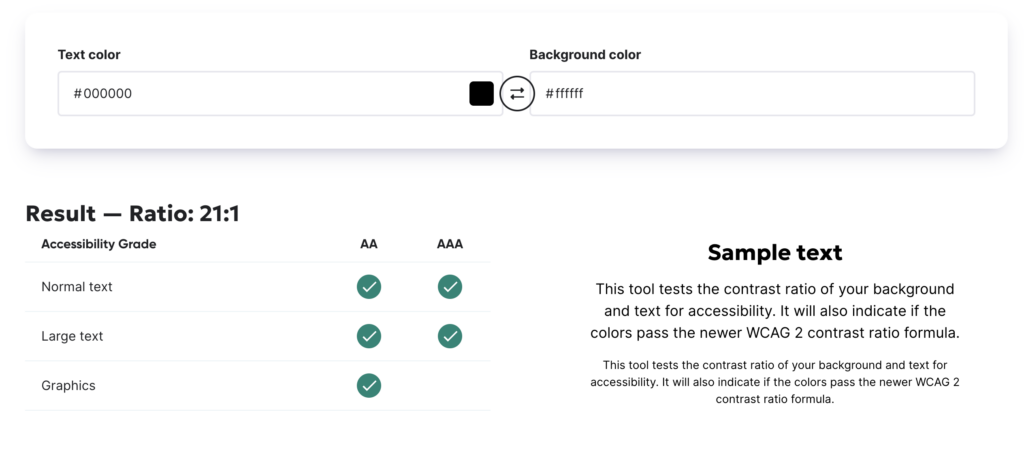Click Normal text AAA pass checkmark
The width and height of the screenshot is (1024, 469).
click(450, 287)
